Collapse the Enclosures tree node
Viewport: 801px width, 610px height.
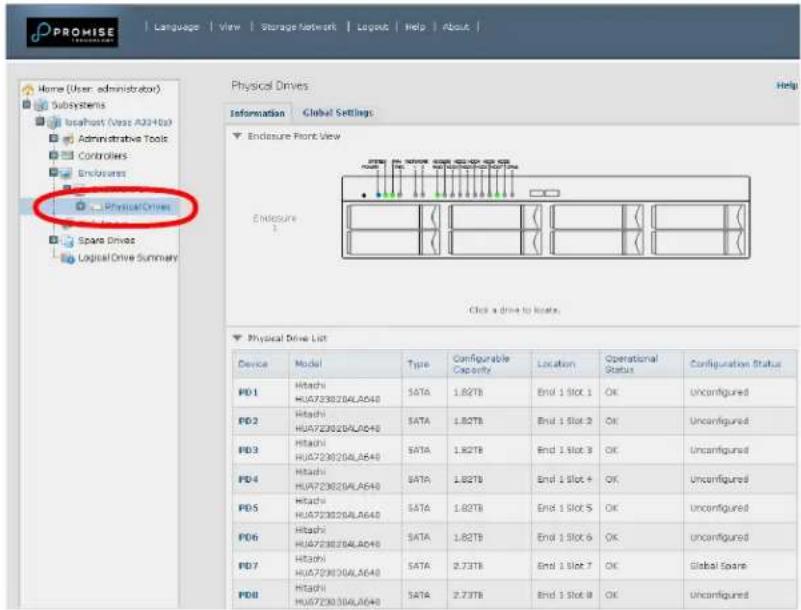click(x=53, y=172)
